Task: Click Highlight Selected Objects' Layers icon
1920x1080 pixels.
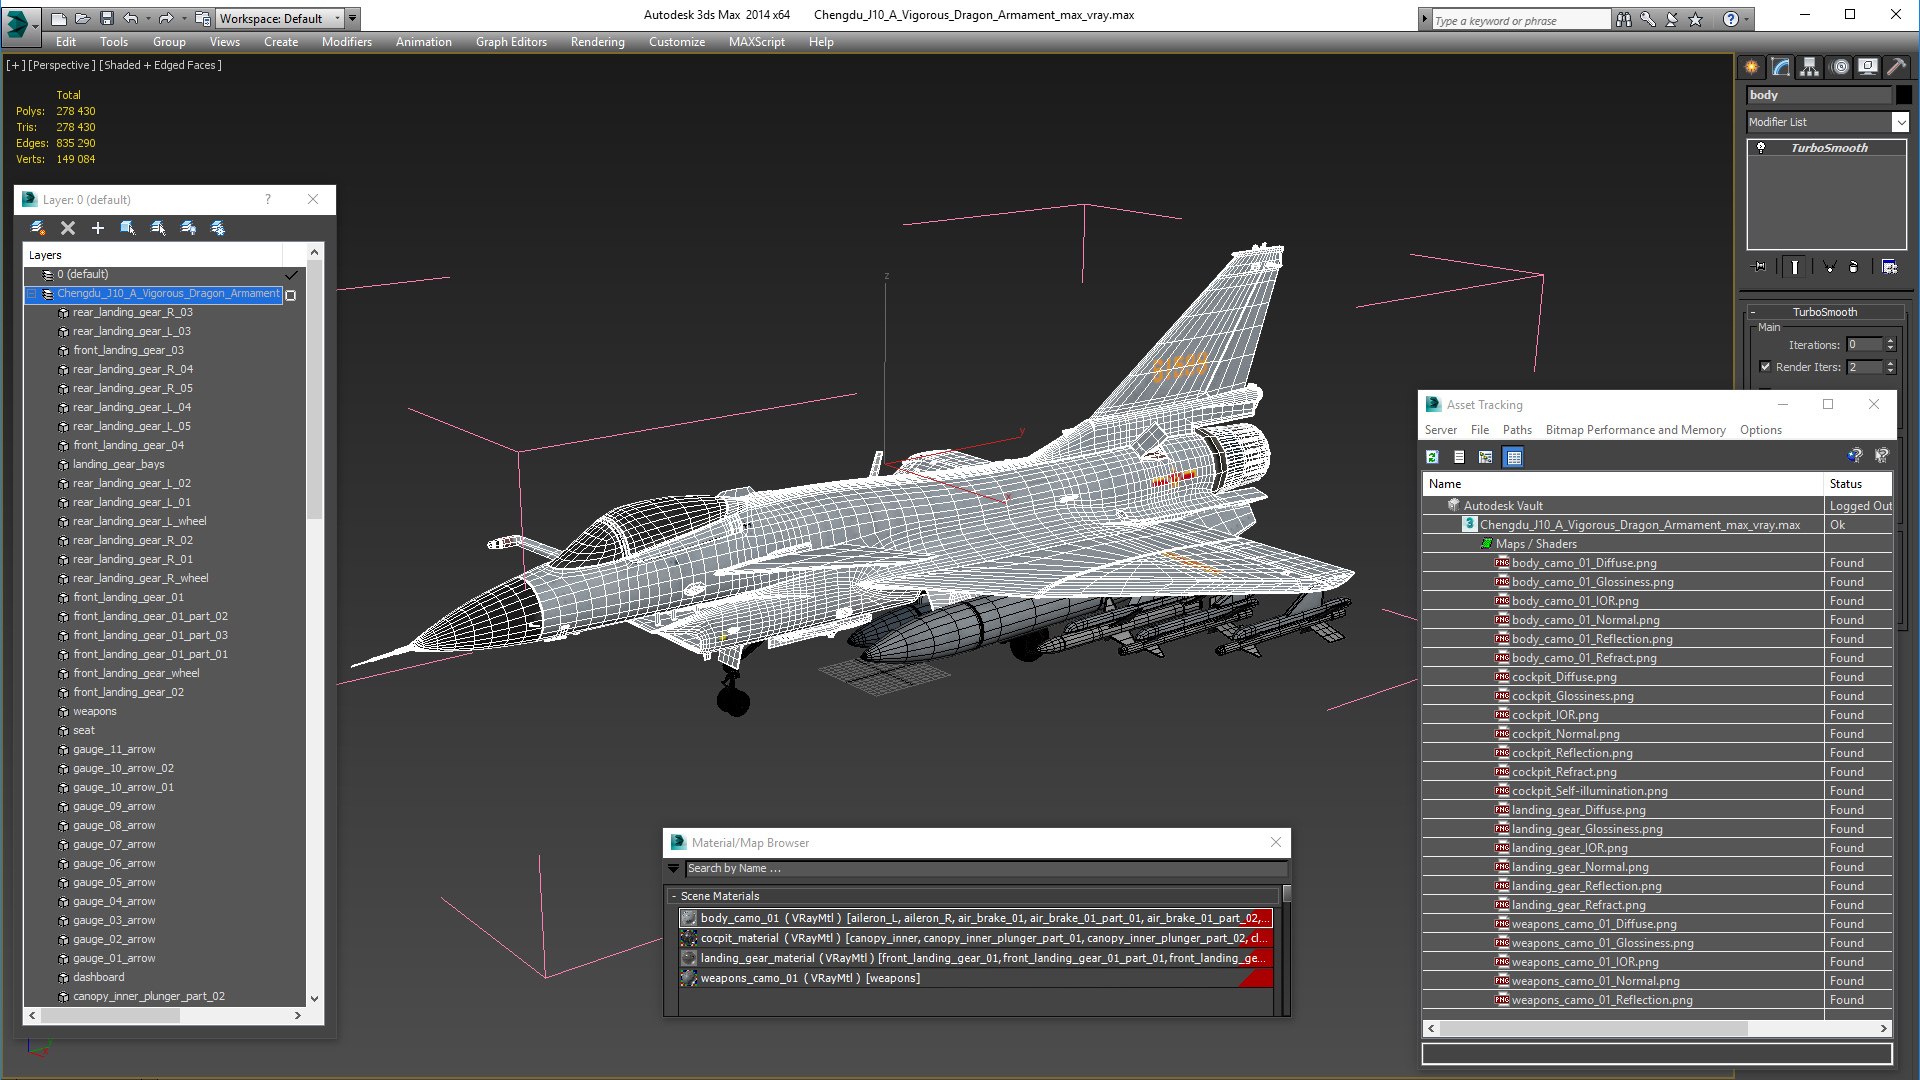Action: (158, 228)
